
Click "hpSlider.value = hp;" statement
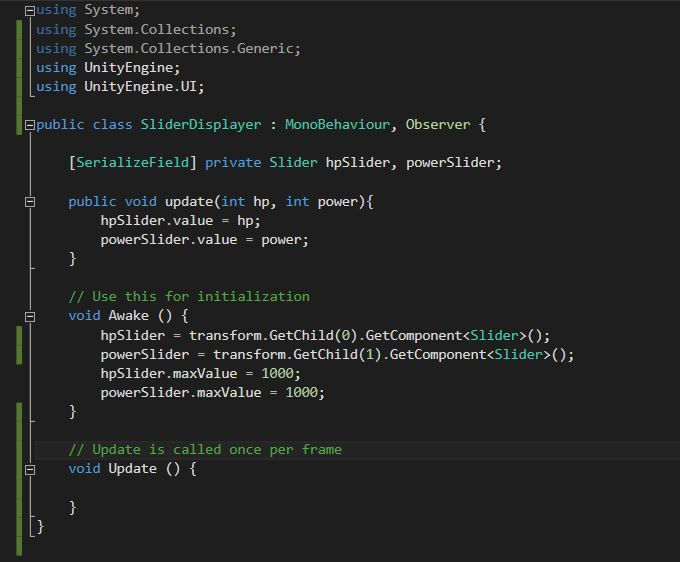[x=180, y=221]
